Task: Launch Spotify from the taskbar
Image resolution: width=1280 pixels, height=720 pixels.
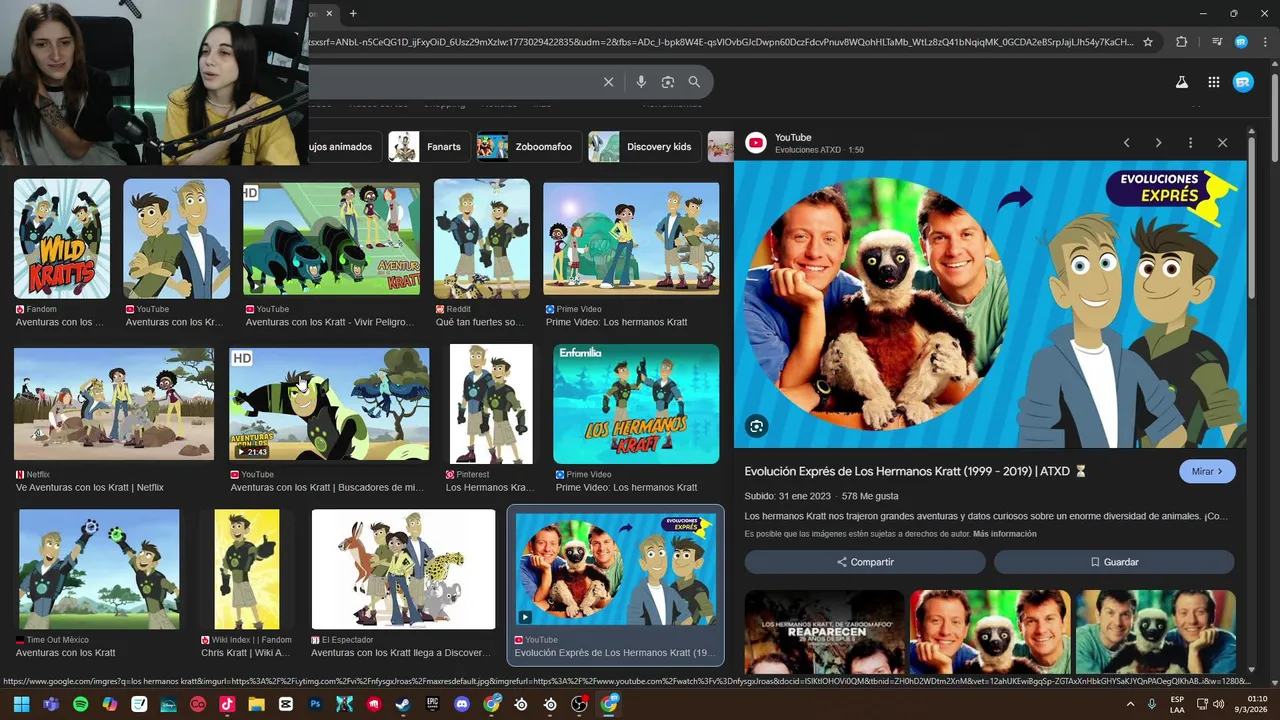Action: pos(80,704)
